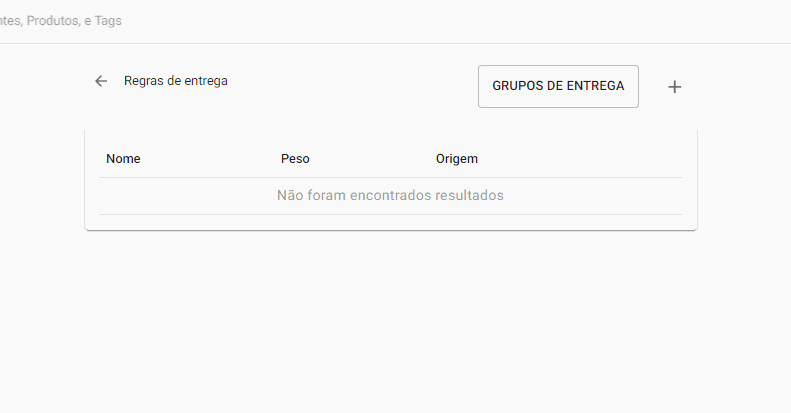Select the Peso header label

(295, 159)
